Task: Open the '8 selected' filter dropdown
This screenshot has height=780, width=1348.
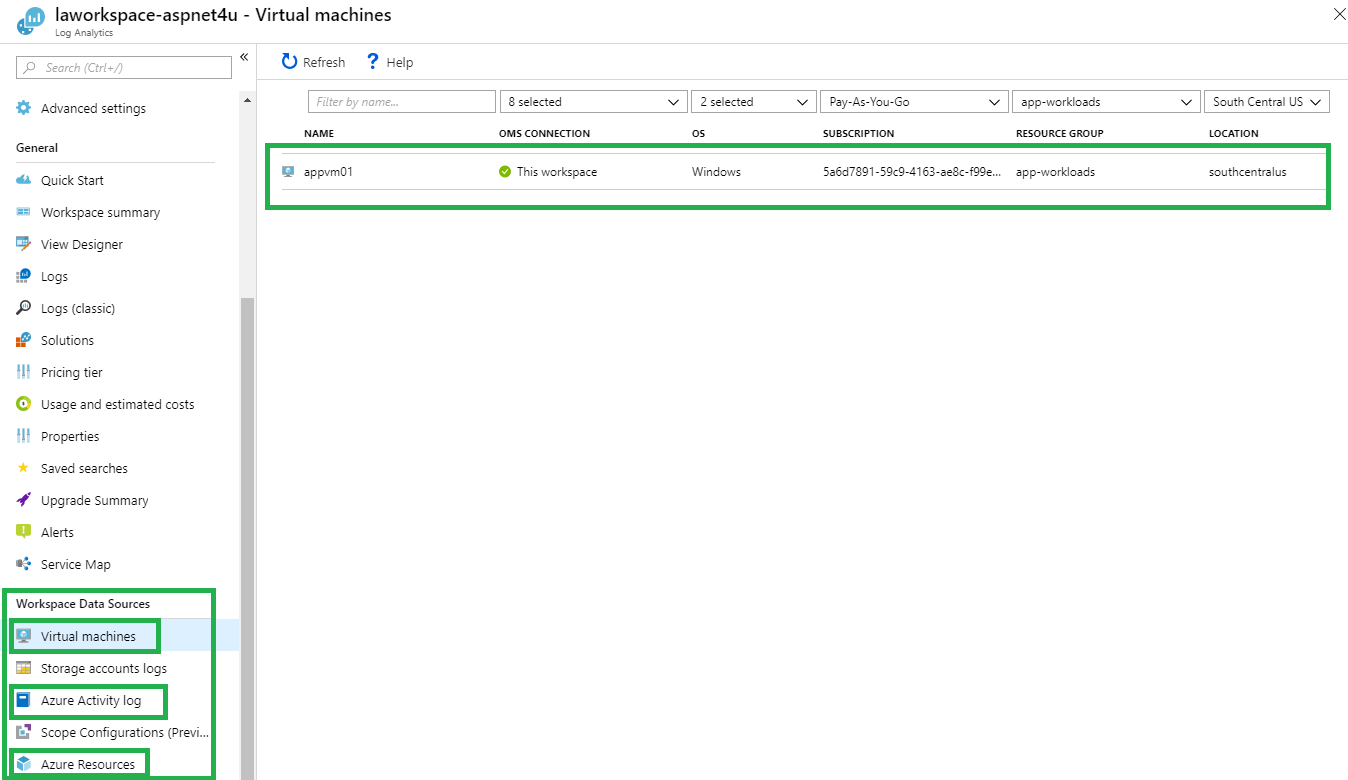Action: [x=593, y=102]
